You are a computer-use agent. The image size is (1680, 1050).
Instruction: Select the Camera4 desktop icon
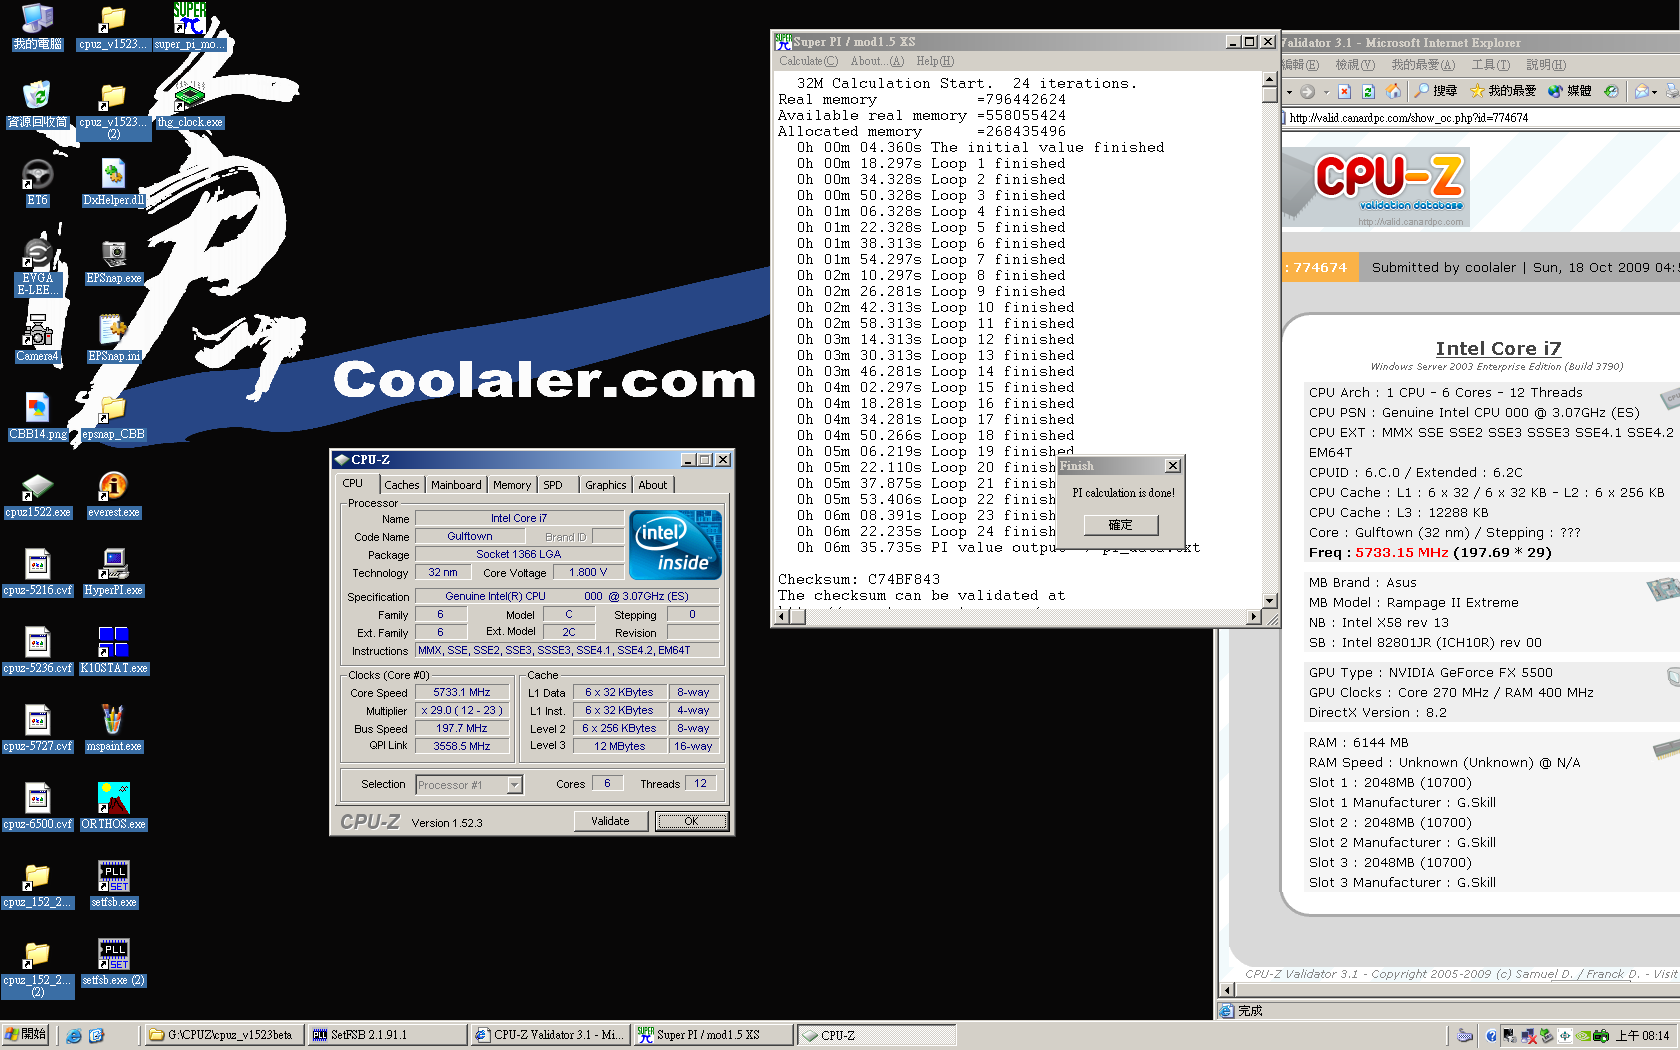click(37, 338)
